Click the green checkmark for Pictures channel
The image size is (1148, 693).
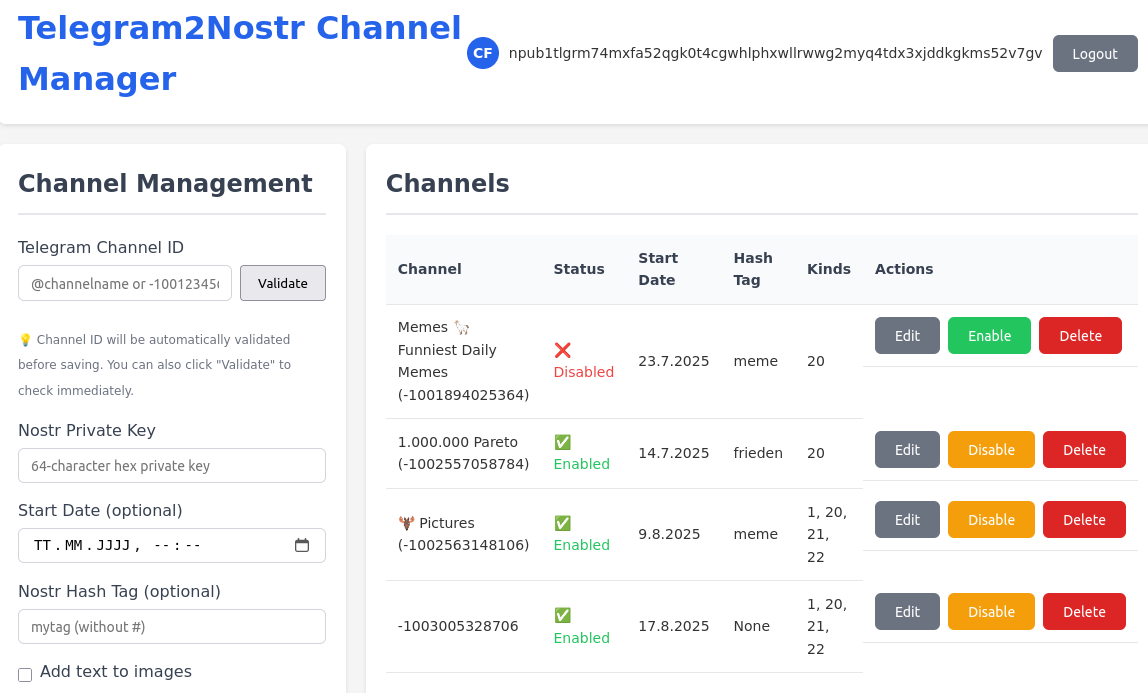[x=563, y=523]
